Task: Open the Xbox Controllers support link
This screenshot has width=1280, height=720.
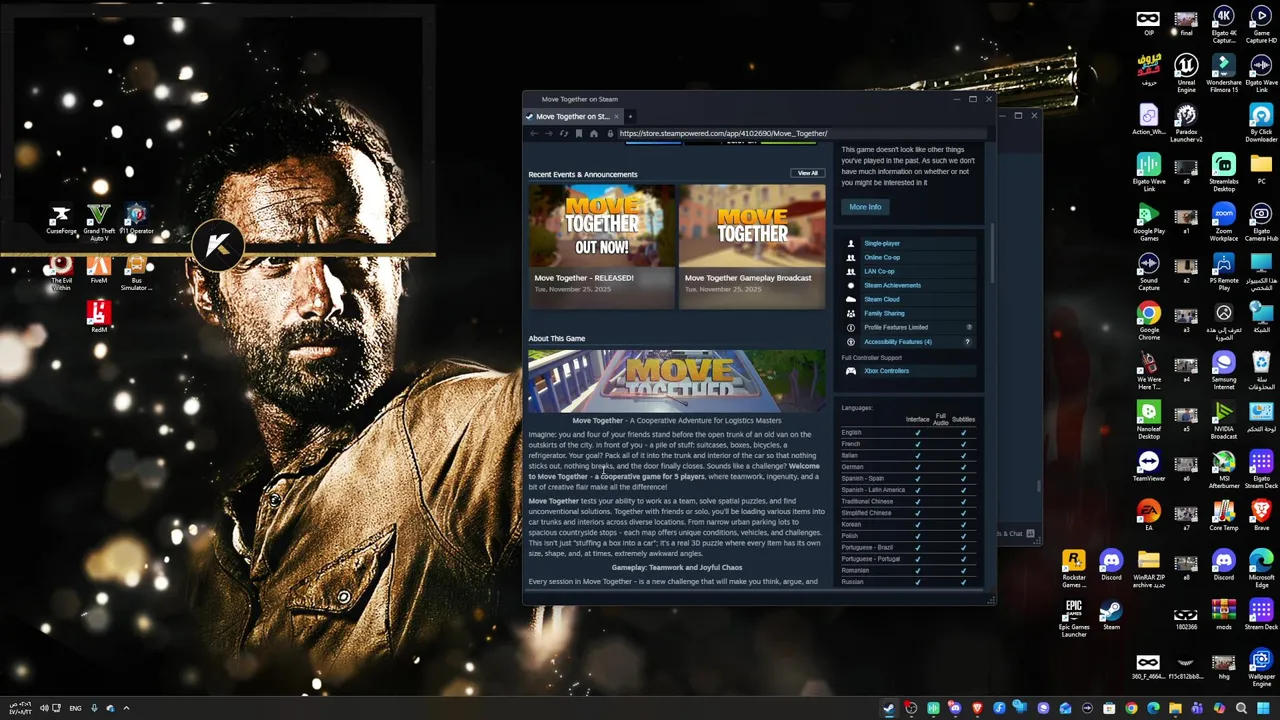Action: (887, 371)
